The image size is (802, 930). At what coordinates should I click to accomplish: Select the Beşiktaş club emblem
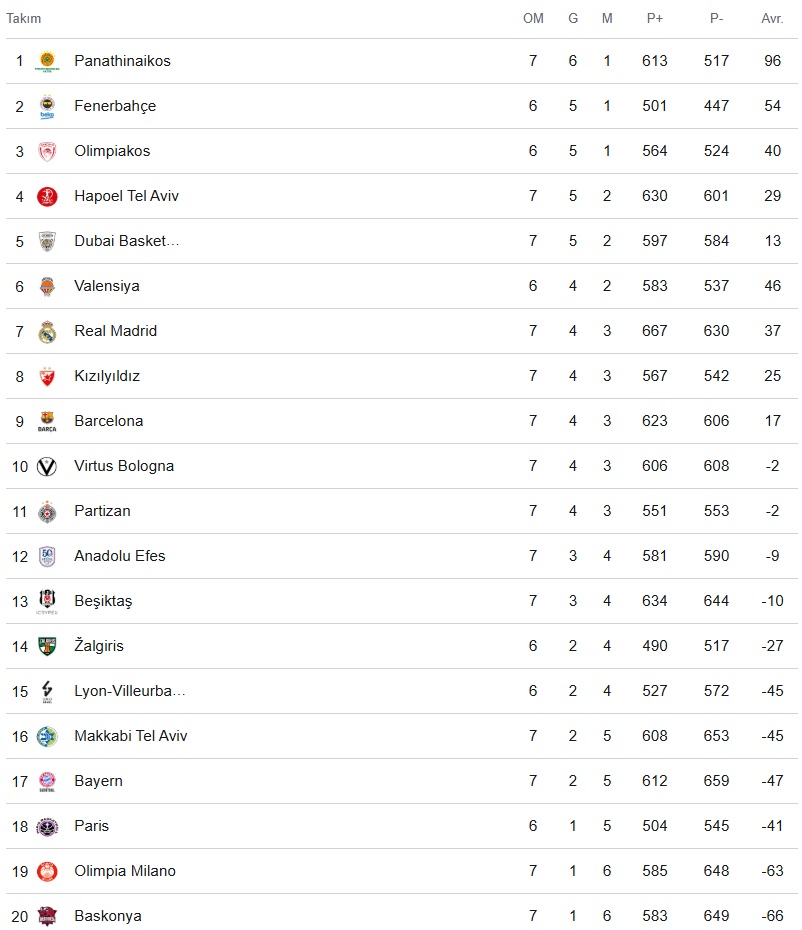point(47,601)
